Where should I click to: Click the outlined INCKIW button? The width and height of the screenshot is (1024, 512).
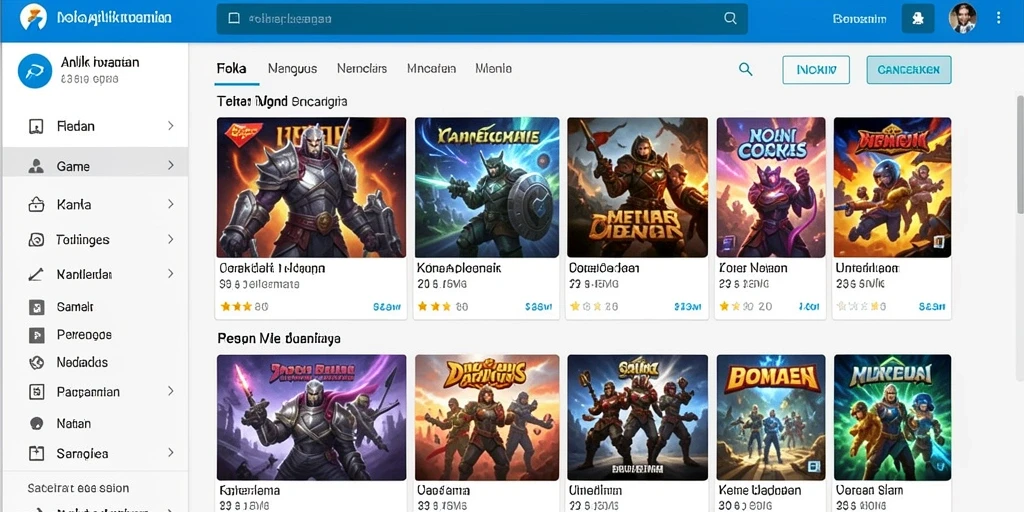tap(816, 70)
